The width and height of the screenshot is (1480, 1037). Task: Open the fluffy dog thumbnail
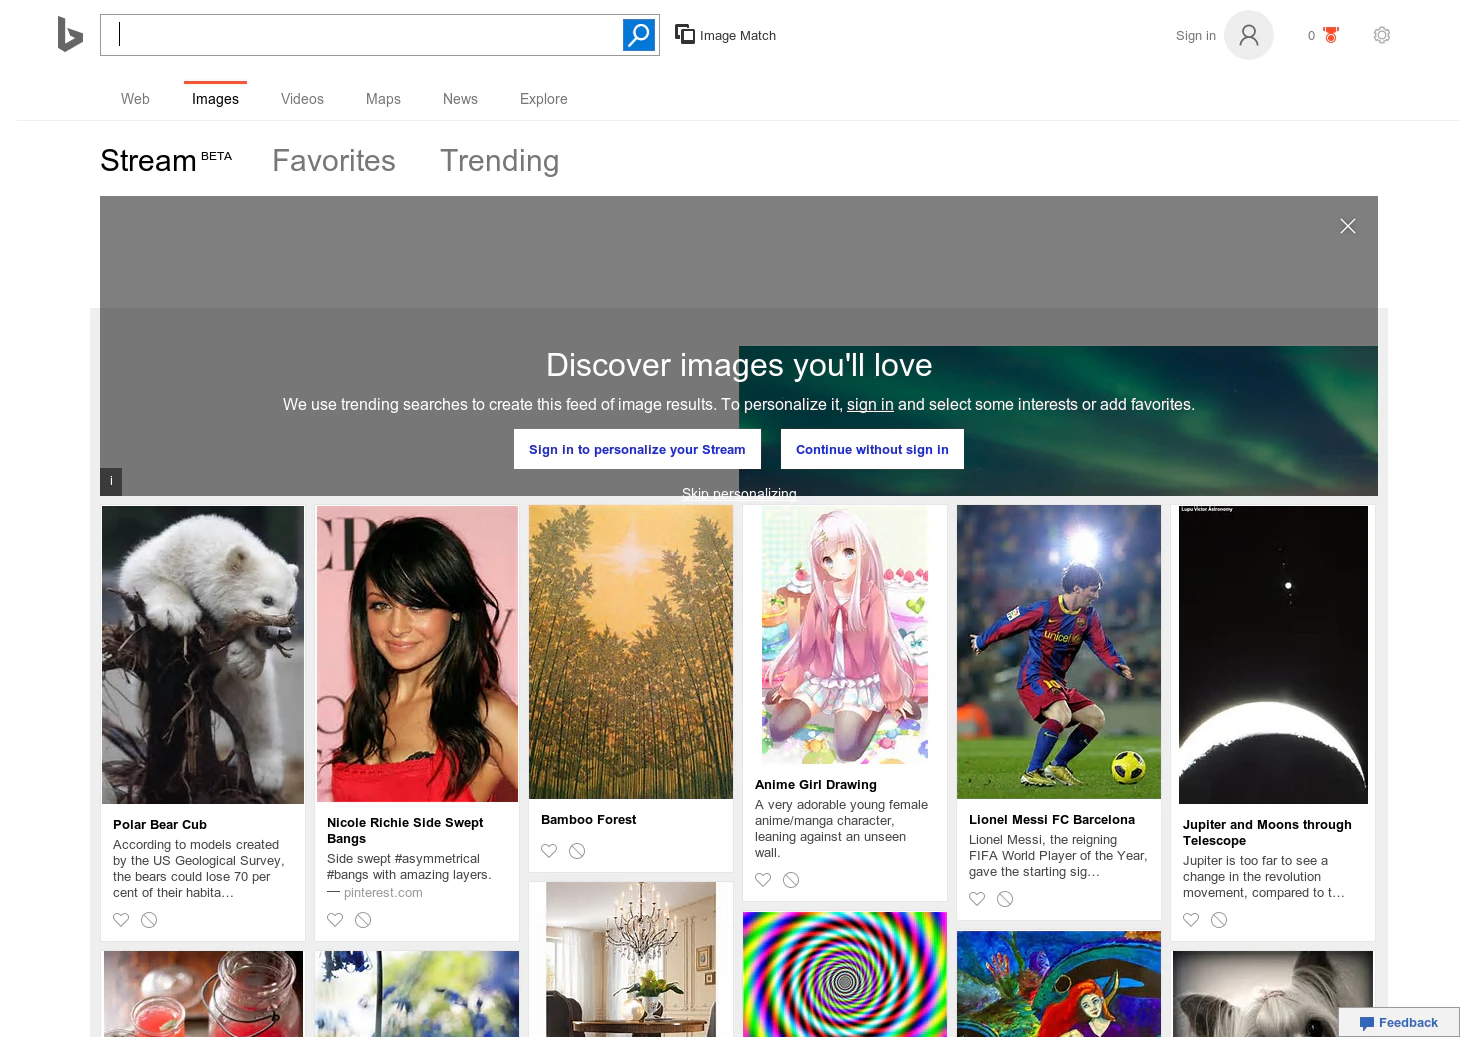coord(1273,994)
